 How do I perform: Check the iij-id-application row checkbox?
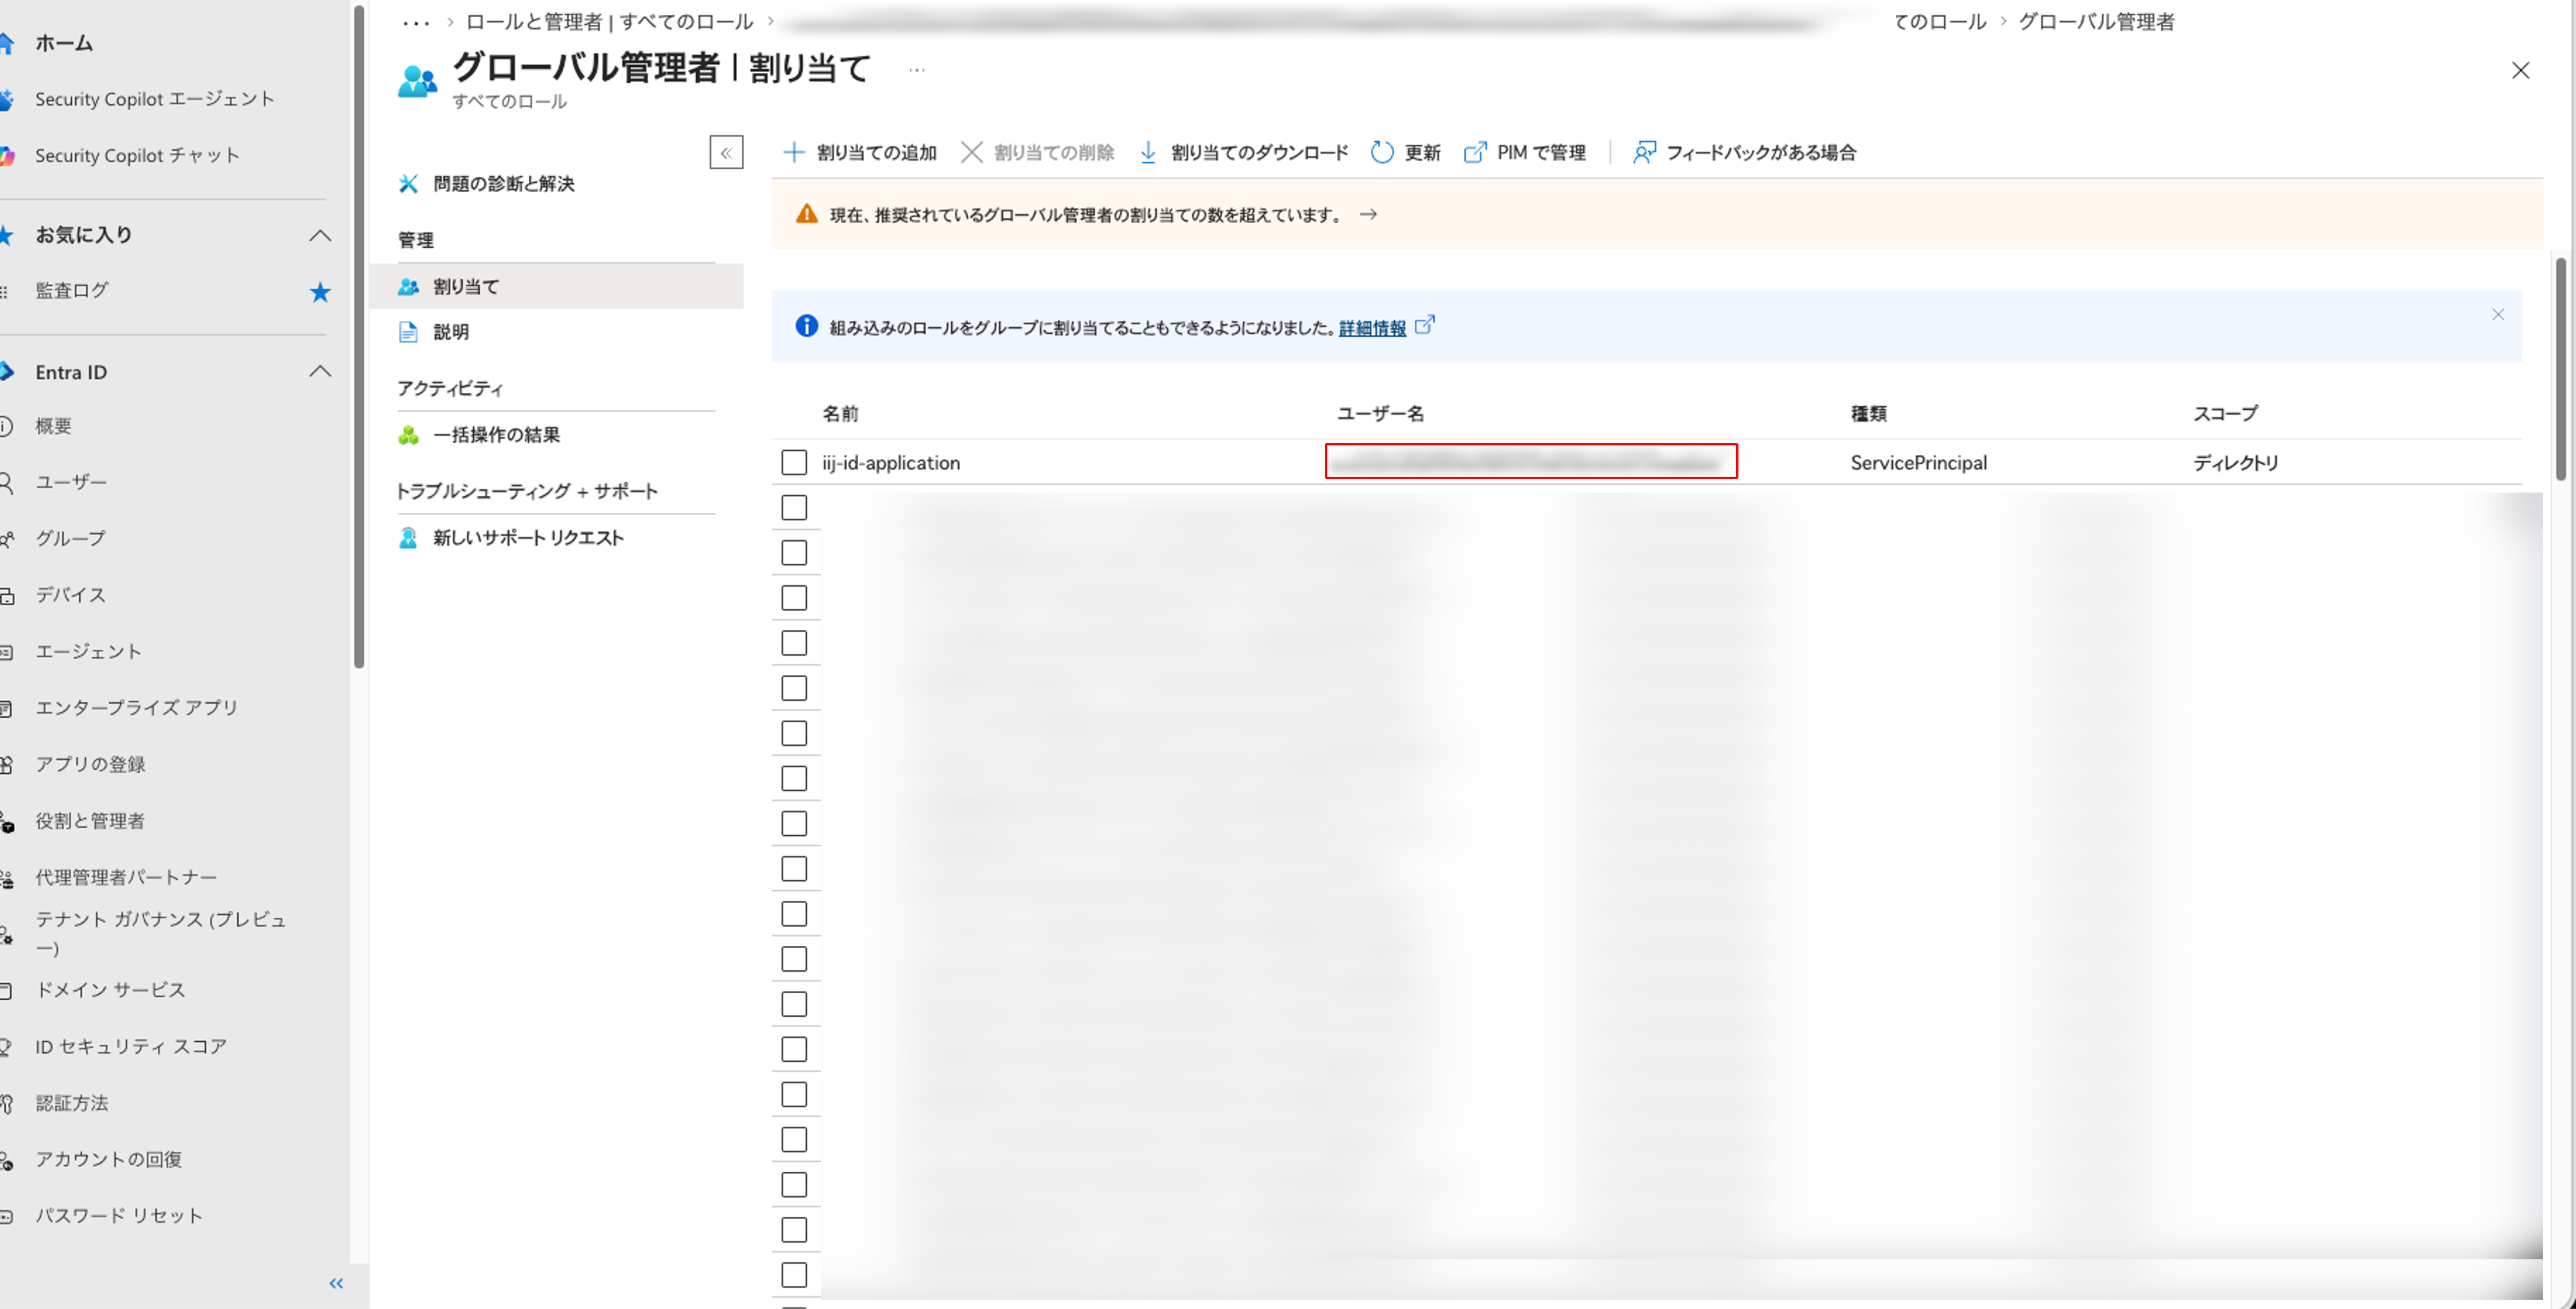pos(794,462)
